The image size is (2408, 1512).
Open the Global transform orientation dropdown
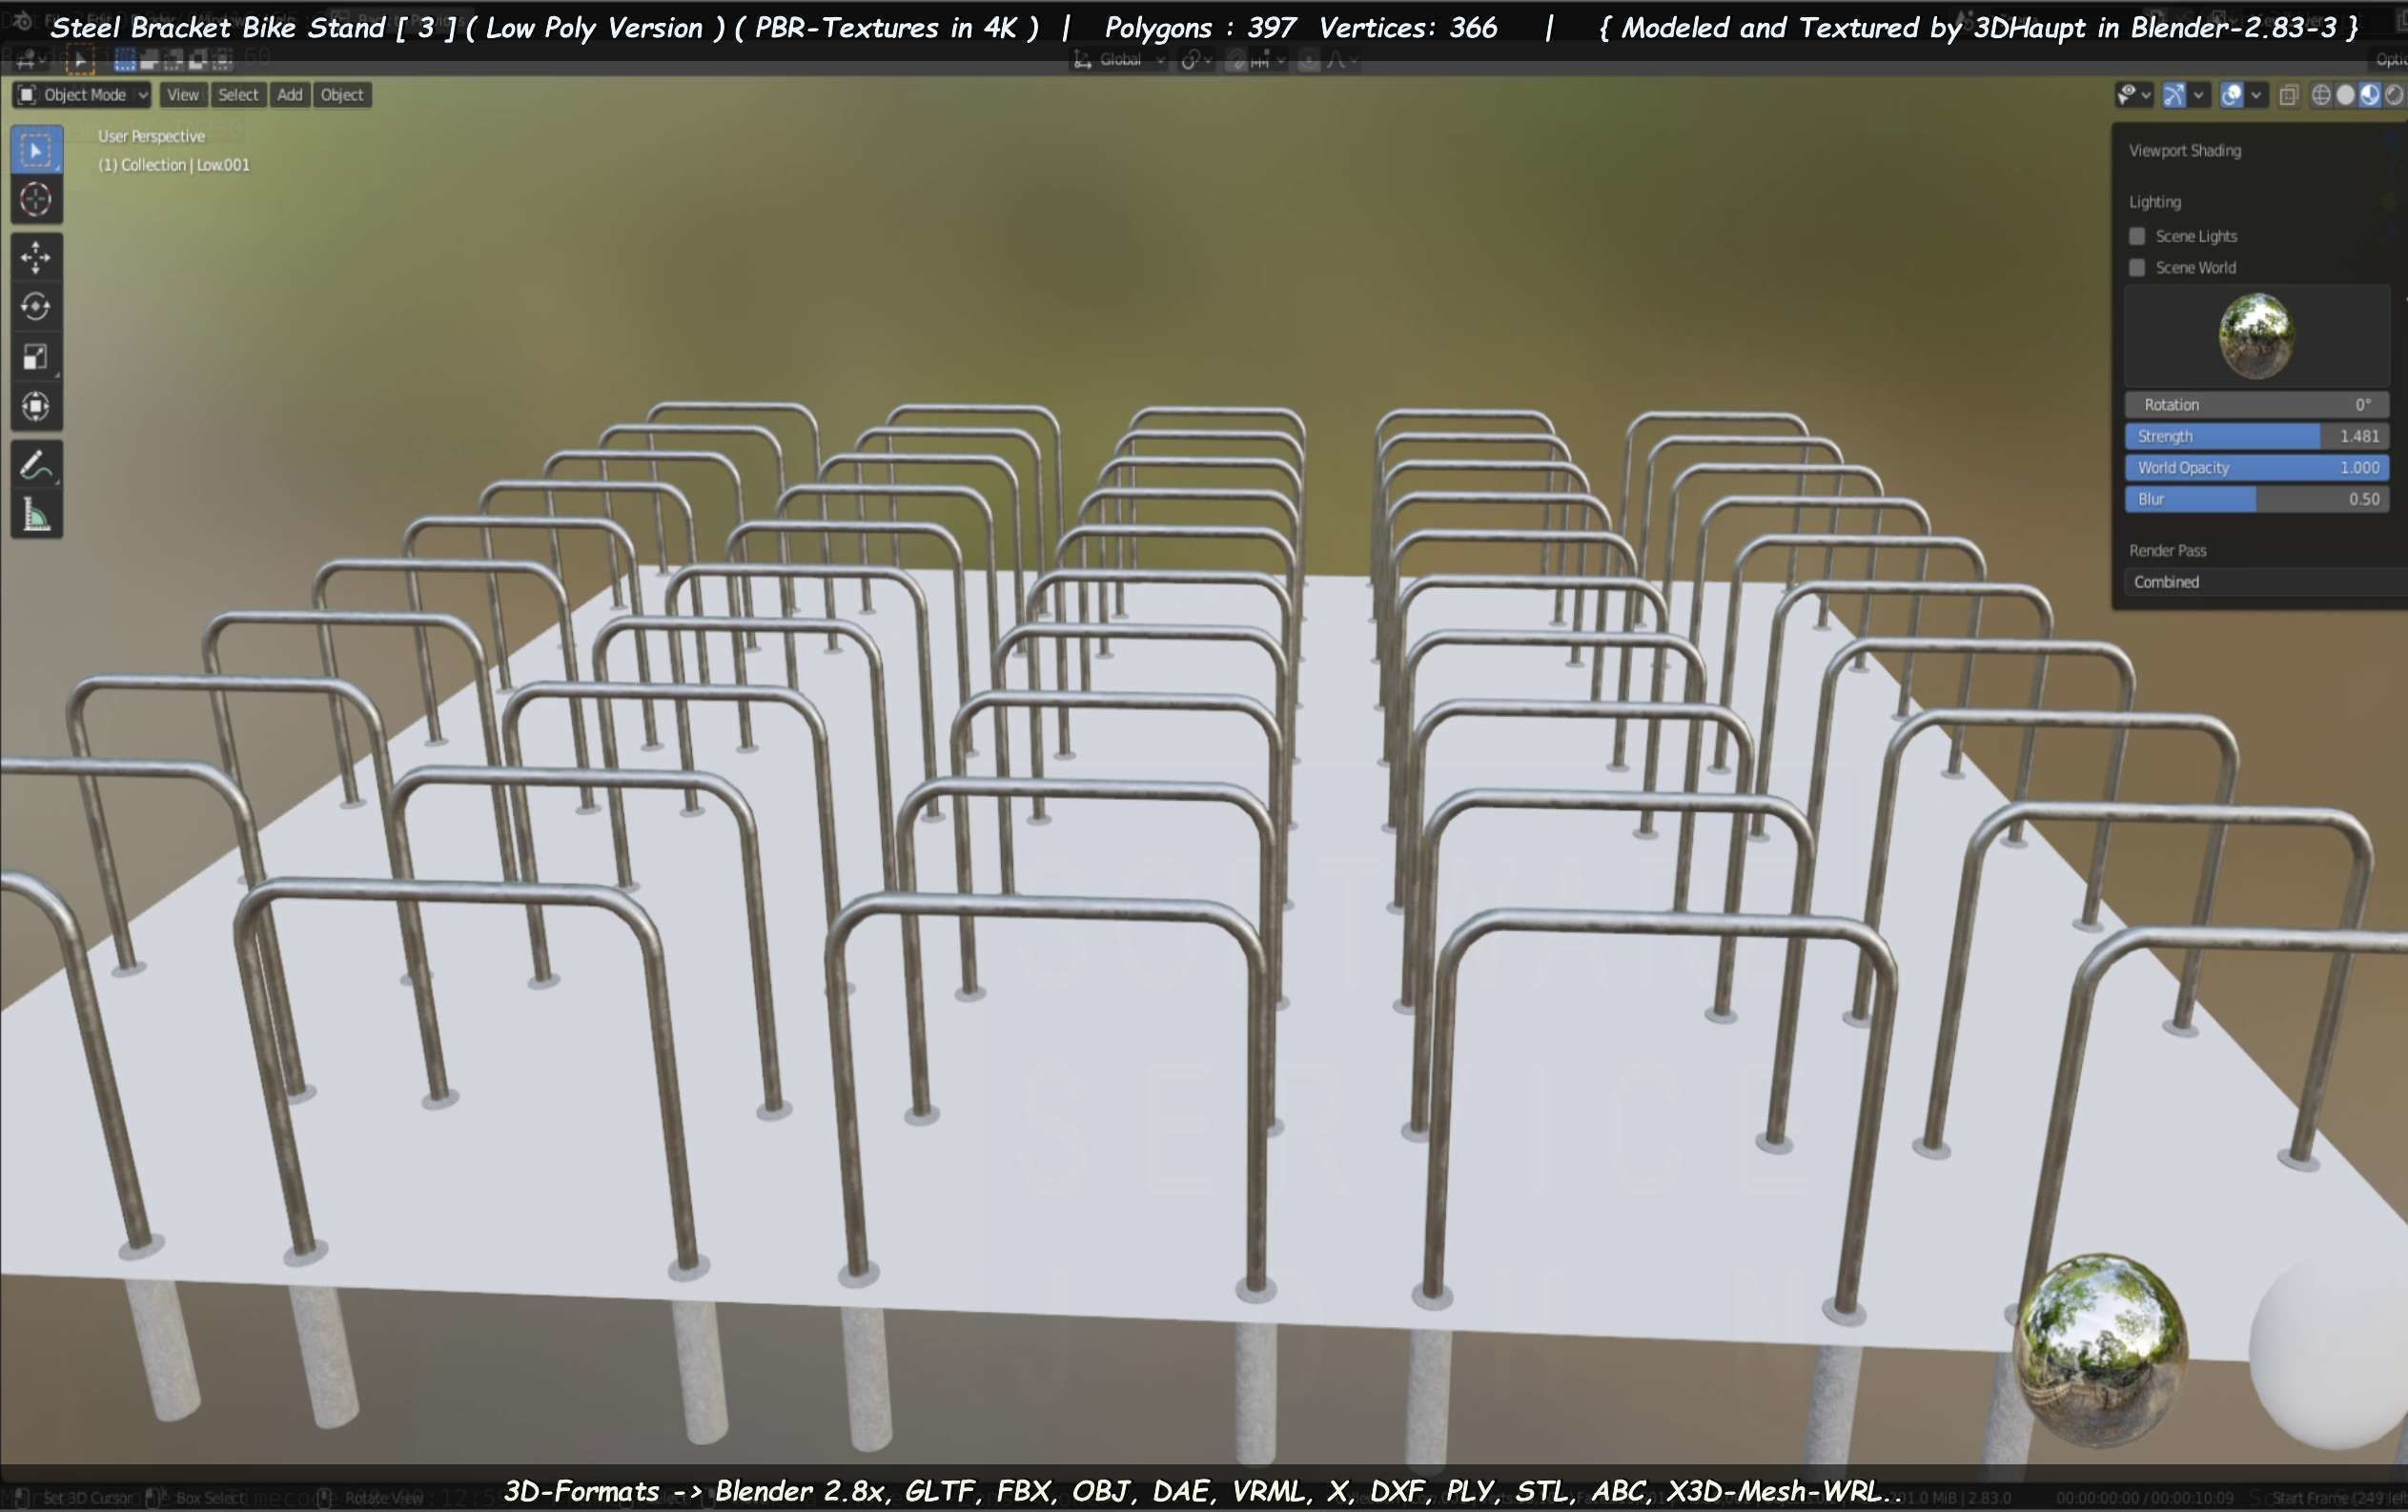1119,61
